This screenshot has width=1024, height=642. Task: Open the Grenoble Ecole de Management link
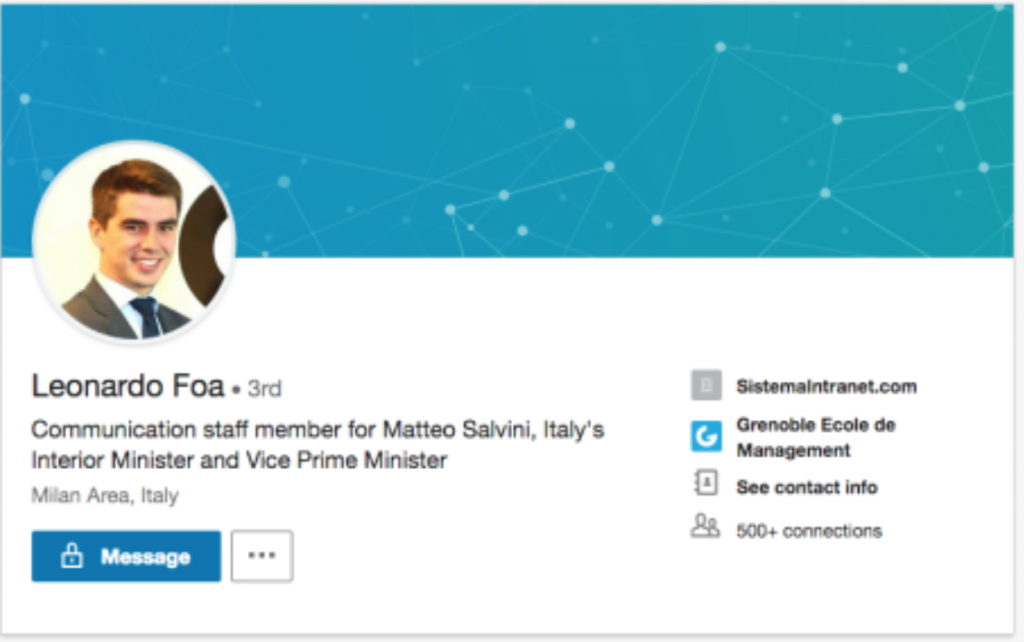point(815,437)
